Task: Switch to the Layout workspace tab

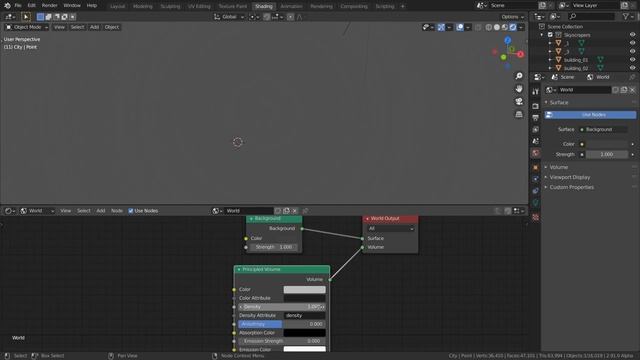Action: (x=118, y=6)
